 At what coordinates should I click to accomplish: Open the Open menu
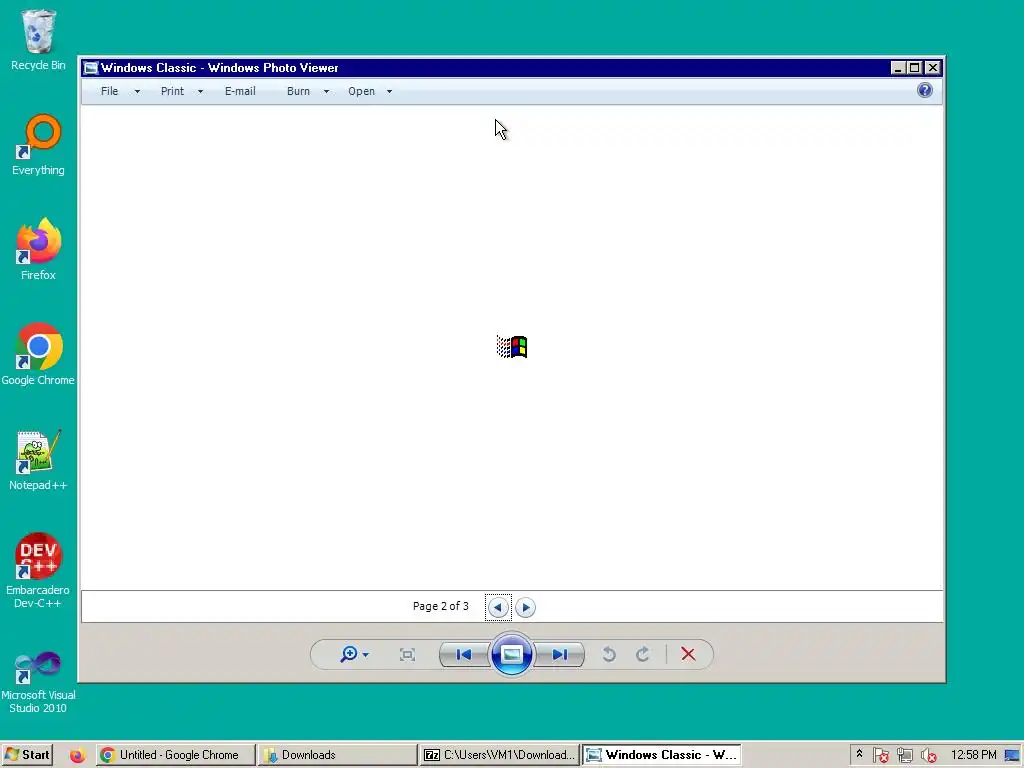[x=361, y=91]
